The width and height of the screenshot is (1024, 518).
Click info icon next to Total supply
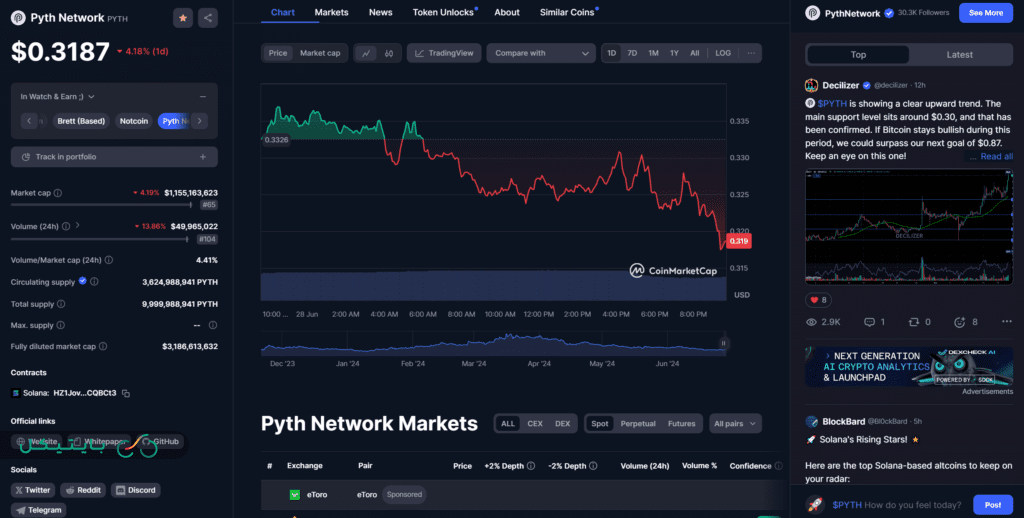pyautogui.click(x=61, y=304)
